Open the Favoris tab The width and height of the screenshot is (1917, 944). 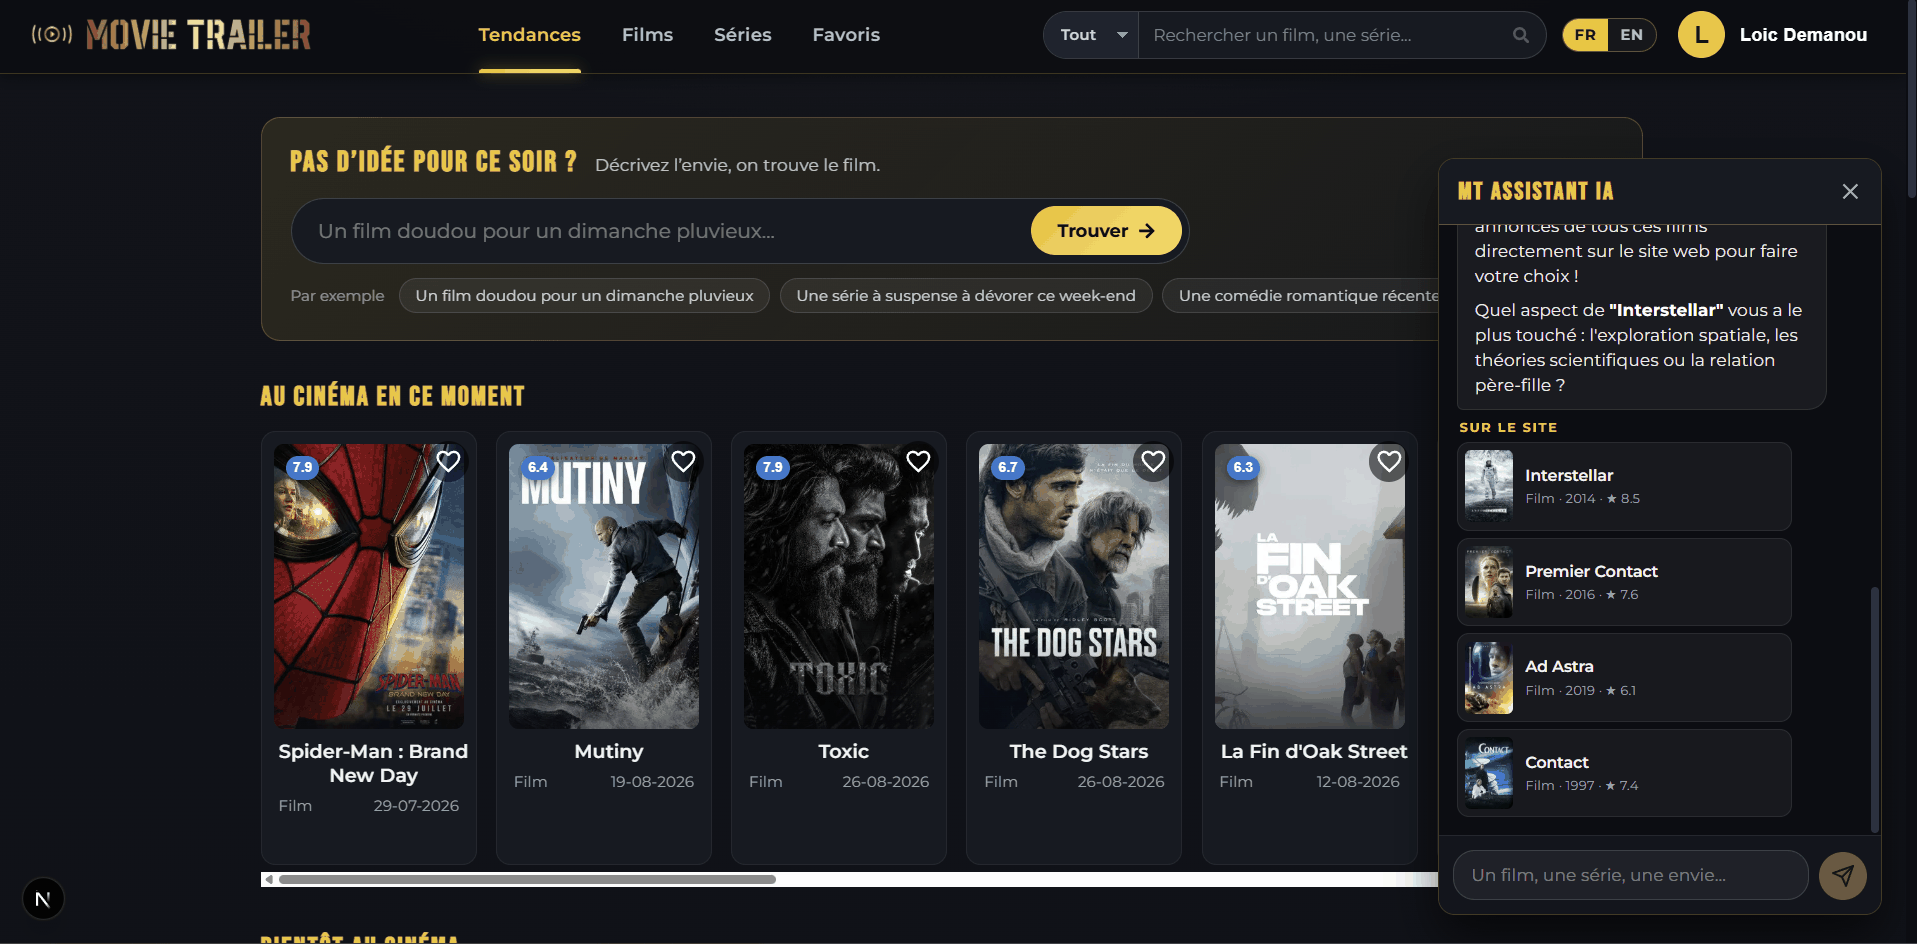[846, 35]
